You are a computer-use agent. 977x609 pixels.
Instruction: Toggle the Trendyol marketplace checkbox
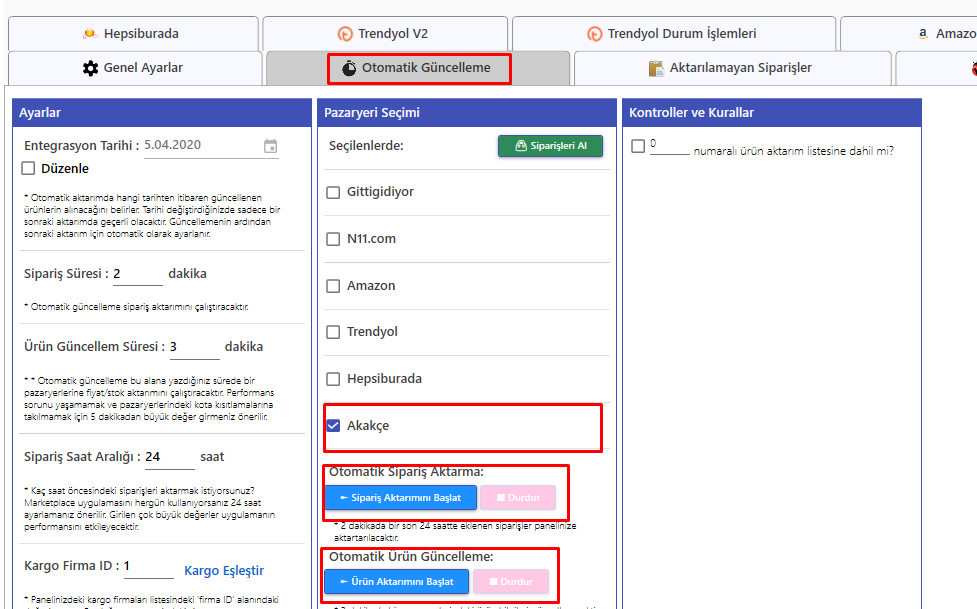[333, 332]
